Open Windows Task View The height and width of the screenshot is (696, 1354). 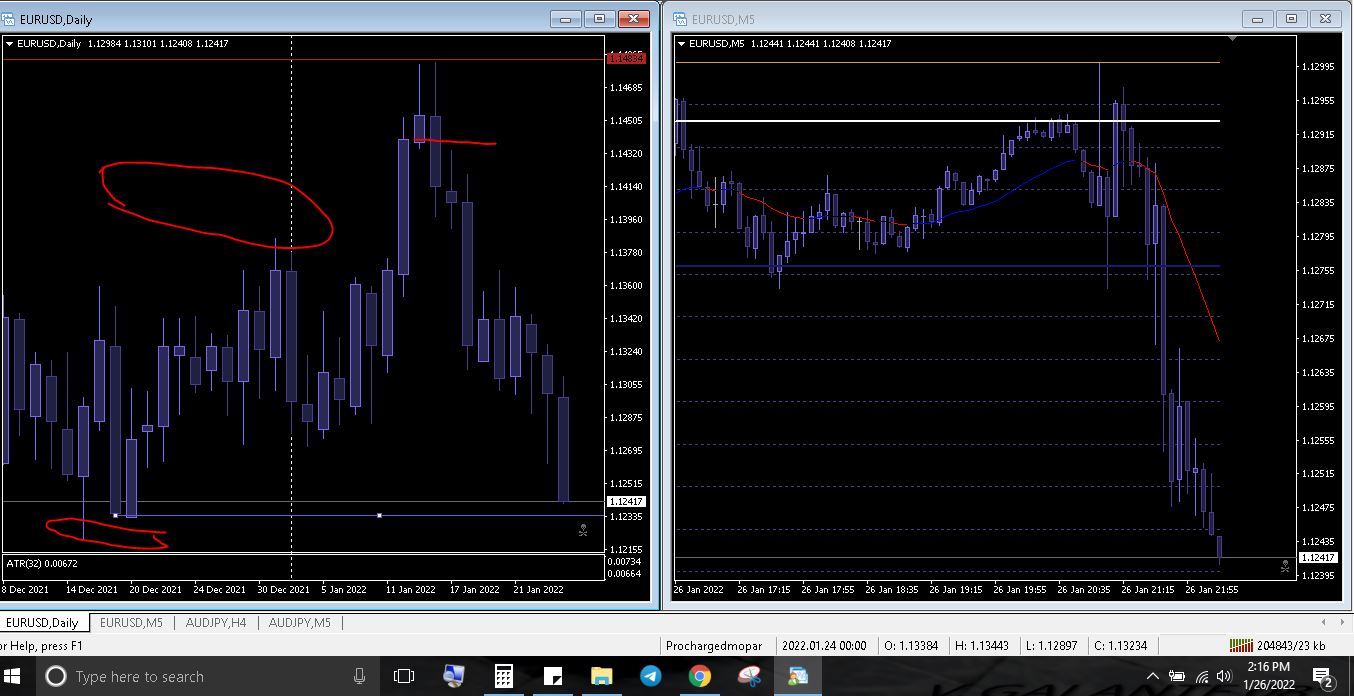click(403, 677)
